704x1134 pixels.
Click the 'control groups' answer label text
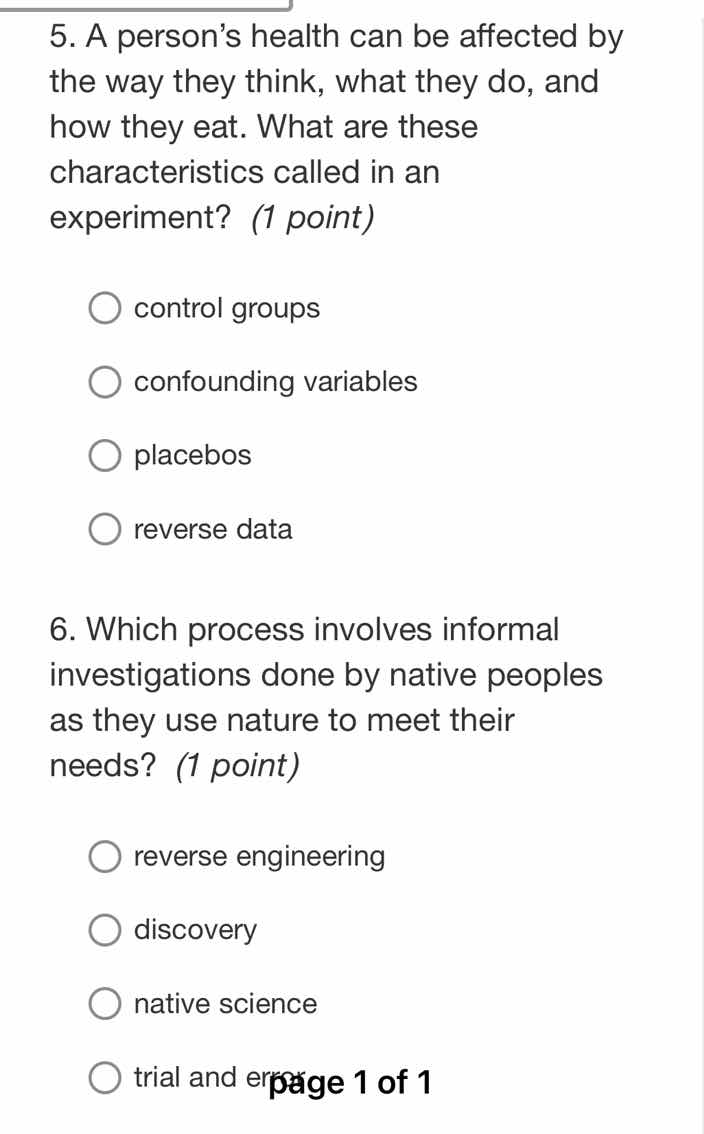click(x=227, y=309)
